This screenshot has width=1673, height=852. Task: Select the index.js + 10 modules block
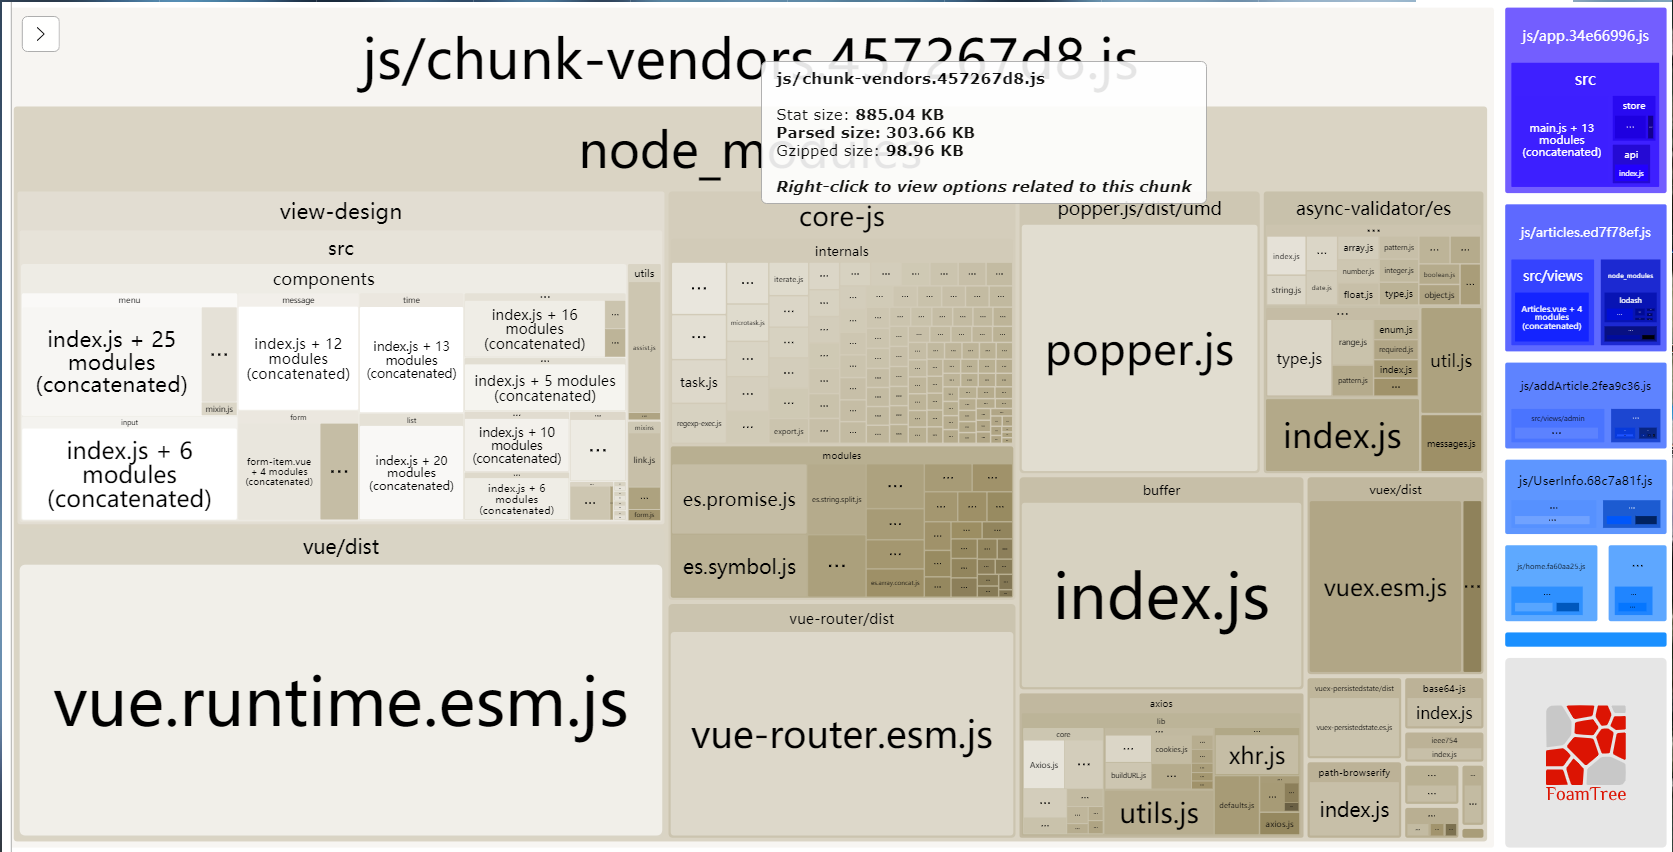click(x=517, y=445)
